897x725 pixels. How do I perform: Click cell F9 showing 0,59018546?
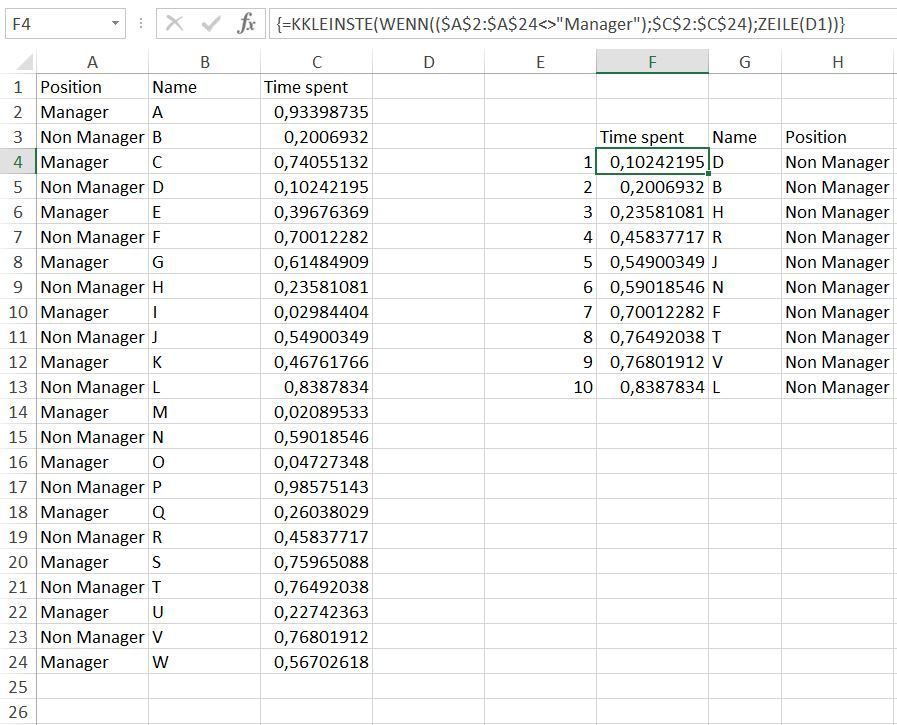[x=652, y=287]
